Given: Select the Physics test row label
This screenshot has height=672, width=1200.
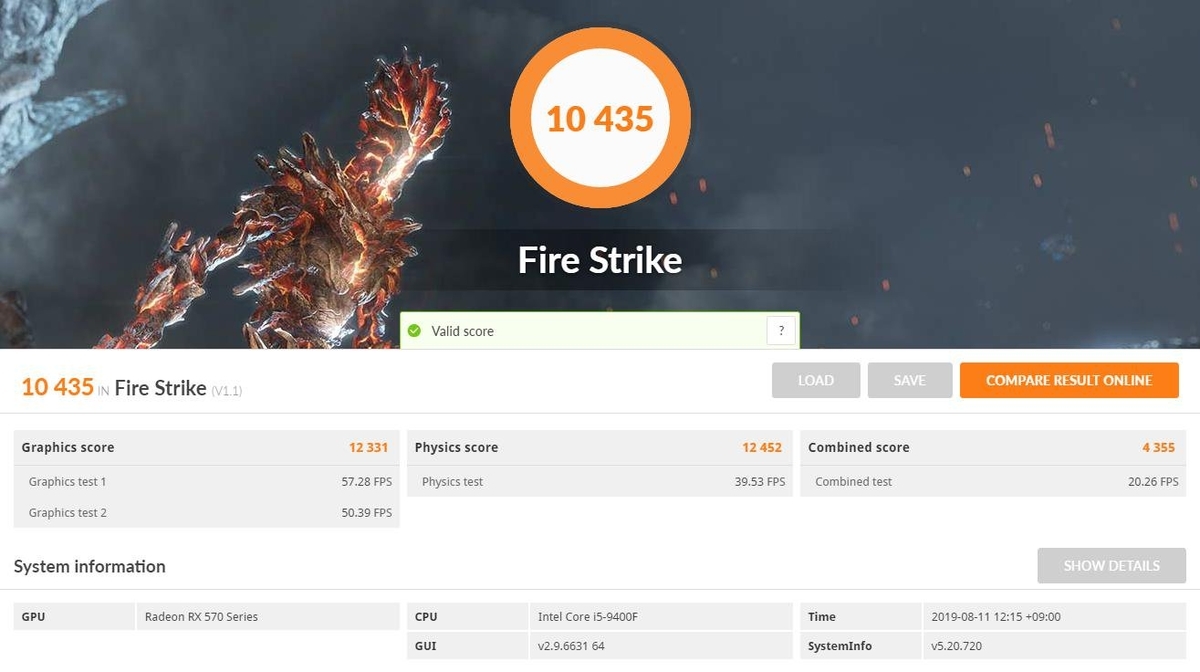Looking at the screenshot, I should coord(452,481).
